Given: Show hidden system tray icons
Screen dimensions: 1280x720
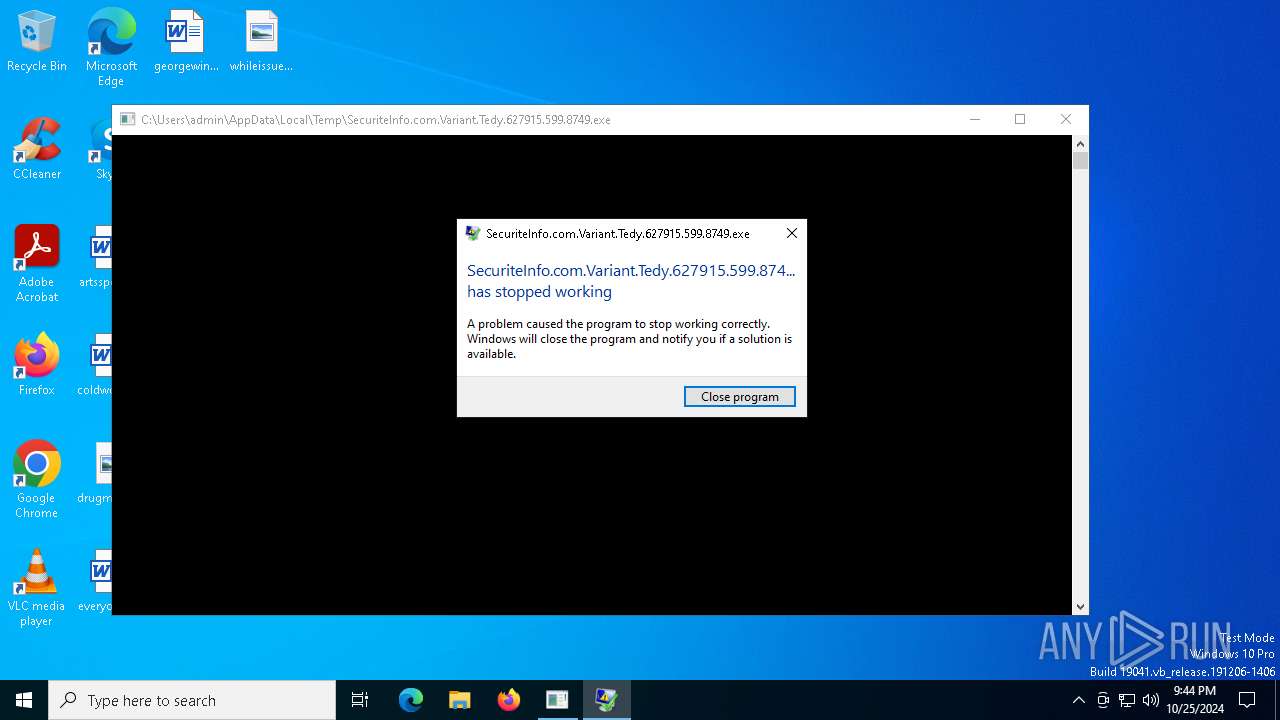Looking at the screenshot, I should 1078,700.
